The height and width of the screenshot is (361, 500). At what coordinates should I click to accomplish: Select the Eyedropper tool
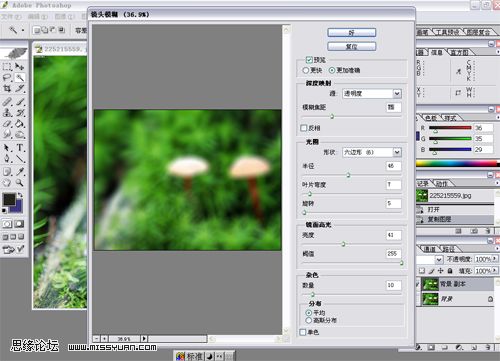20,172
